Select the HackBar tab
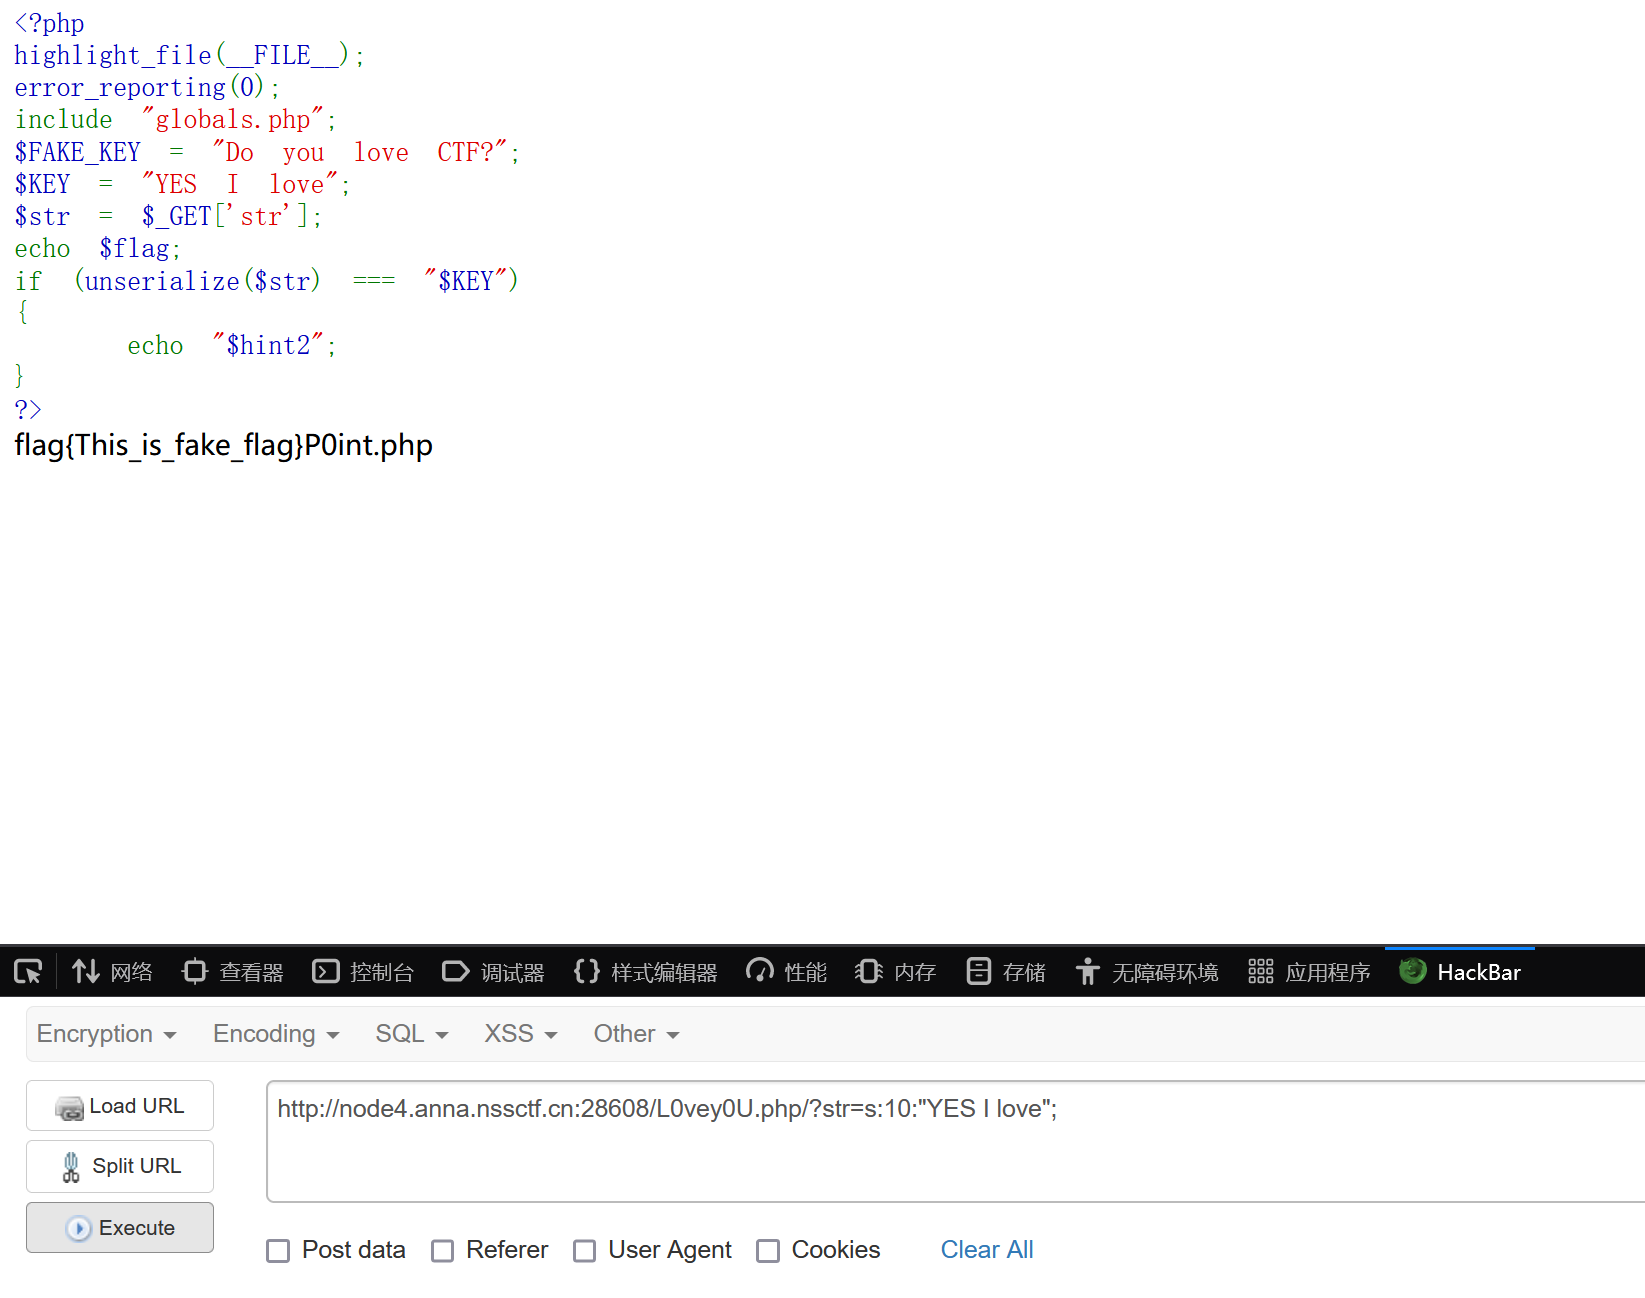 click(1460, 972)
